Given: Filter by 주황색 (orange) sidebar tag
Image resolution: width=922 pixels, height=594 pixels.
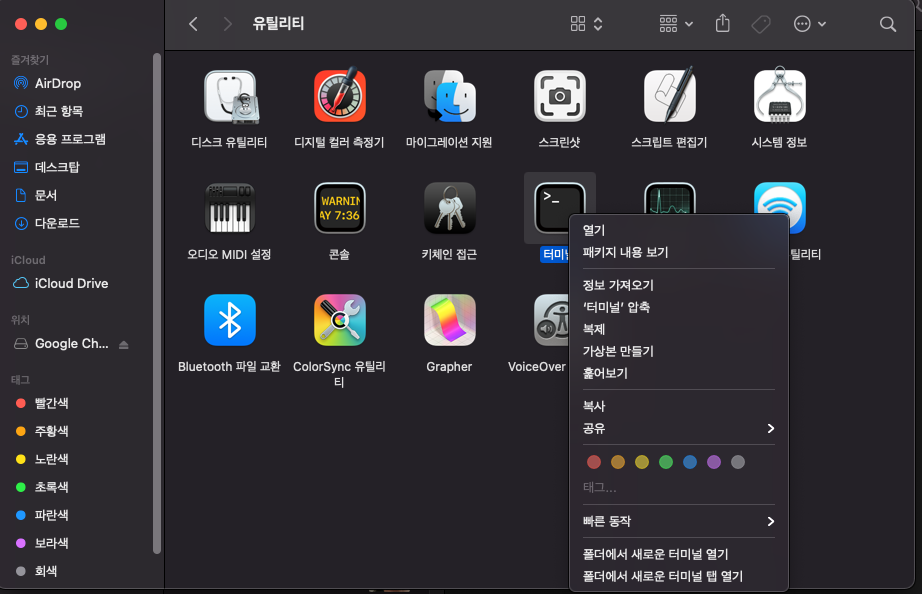Looking at the screenshot, I should [x=42, y=432].
